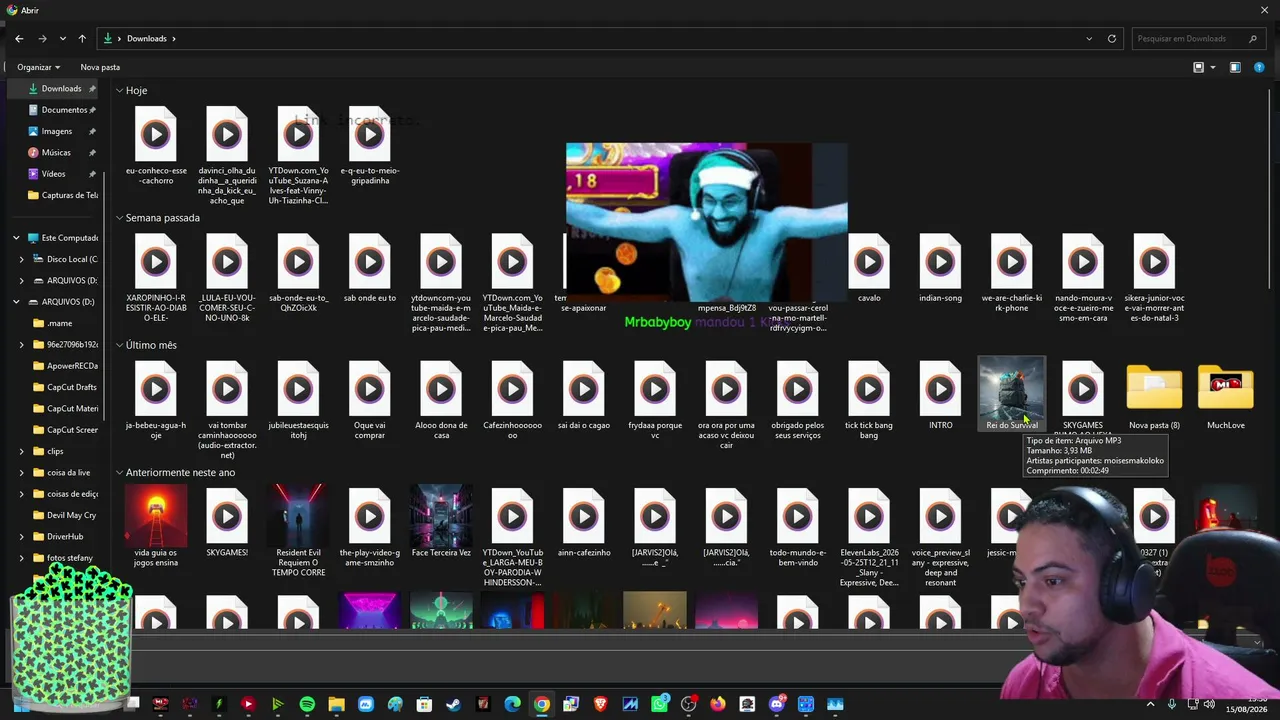1280x720 pixels.
Task: Open Downloads in the navigation sidebar
Action: (x=62, y=89)
